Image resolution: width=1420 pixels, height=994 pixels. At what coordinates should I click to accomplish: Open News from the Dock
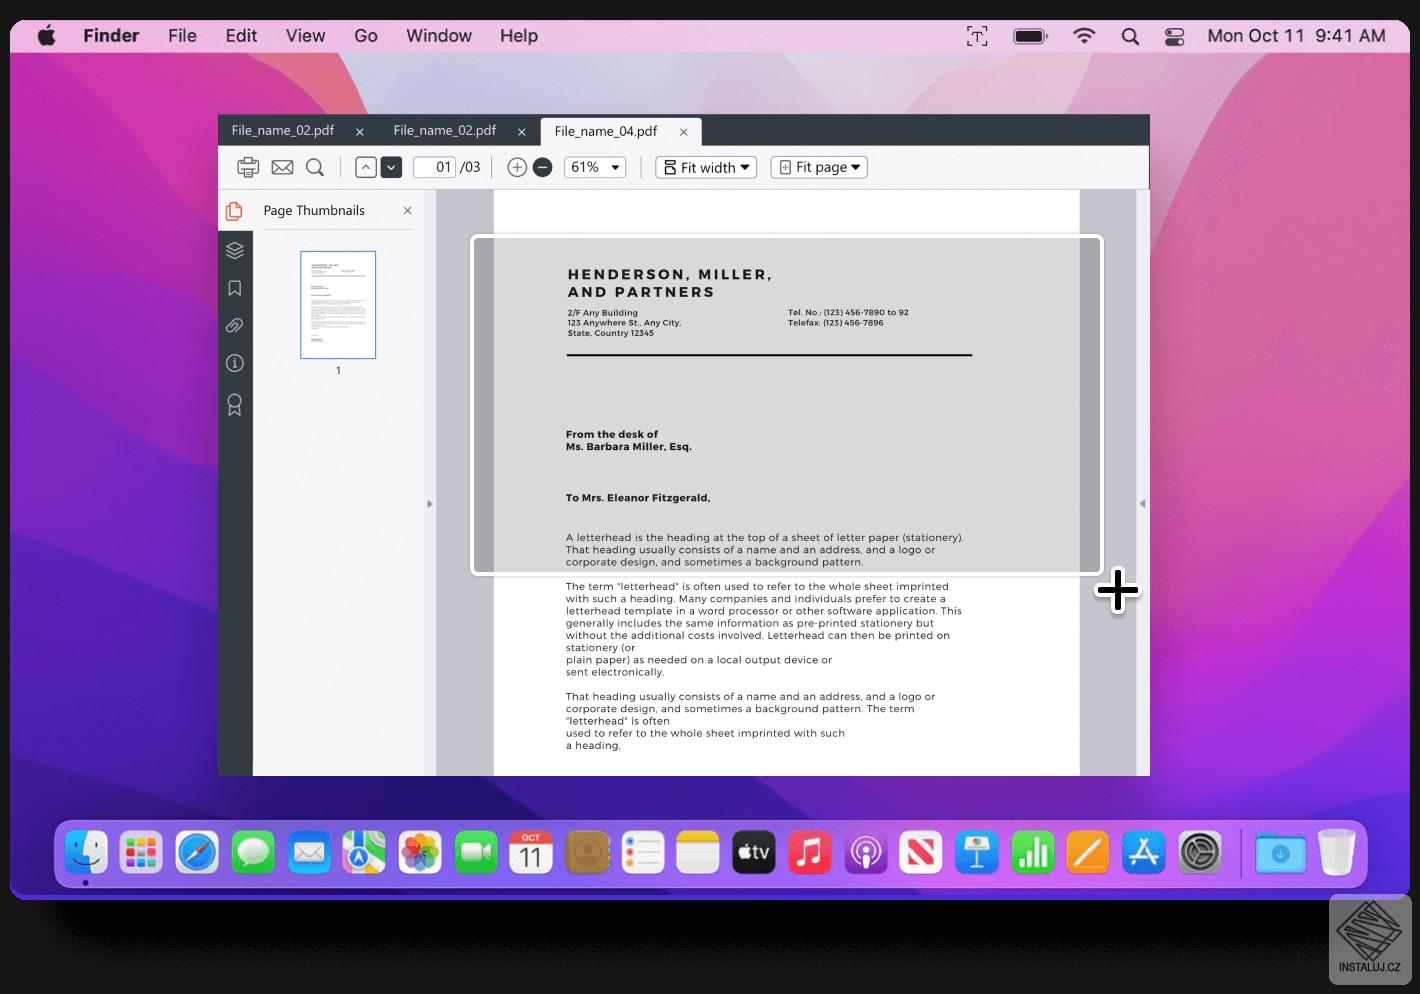point(921,853)
